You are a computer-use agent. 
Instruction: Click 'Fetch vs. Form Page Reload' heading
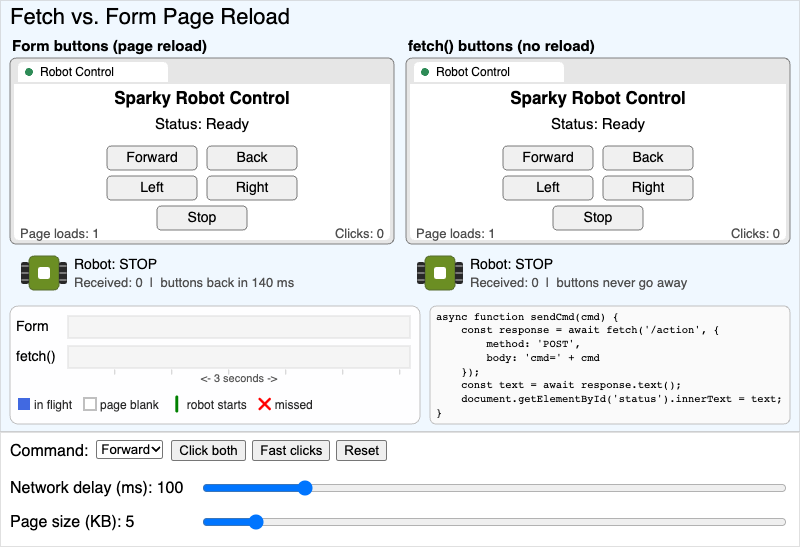(x=150, y=17)
